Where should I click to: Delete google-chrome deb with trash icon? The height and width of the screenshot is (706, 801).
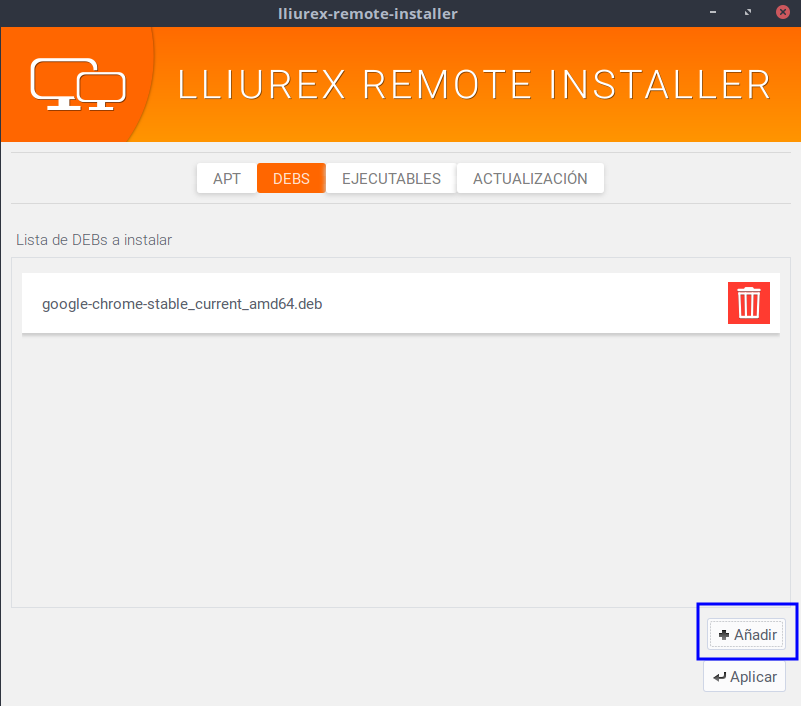[x=748, y=303]
